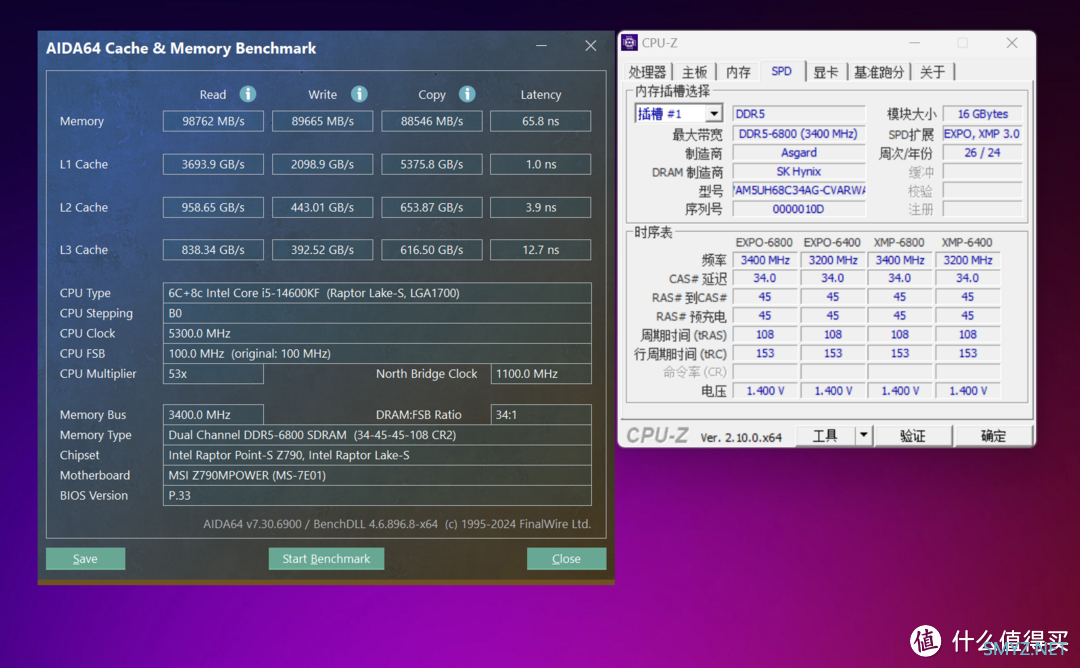
Task: Switch to the 主板 tab in CPU-Z
Action: point(694,72)
